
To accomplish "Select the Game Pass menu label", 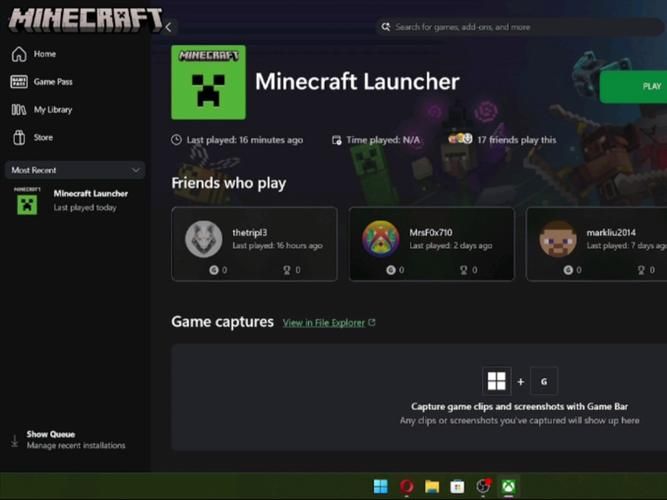I will pyautogui.click(x=53, y=82).
